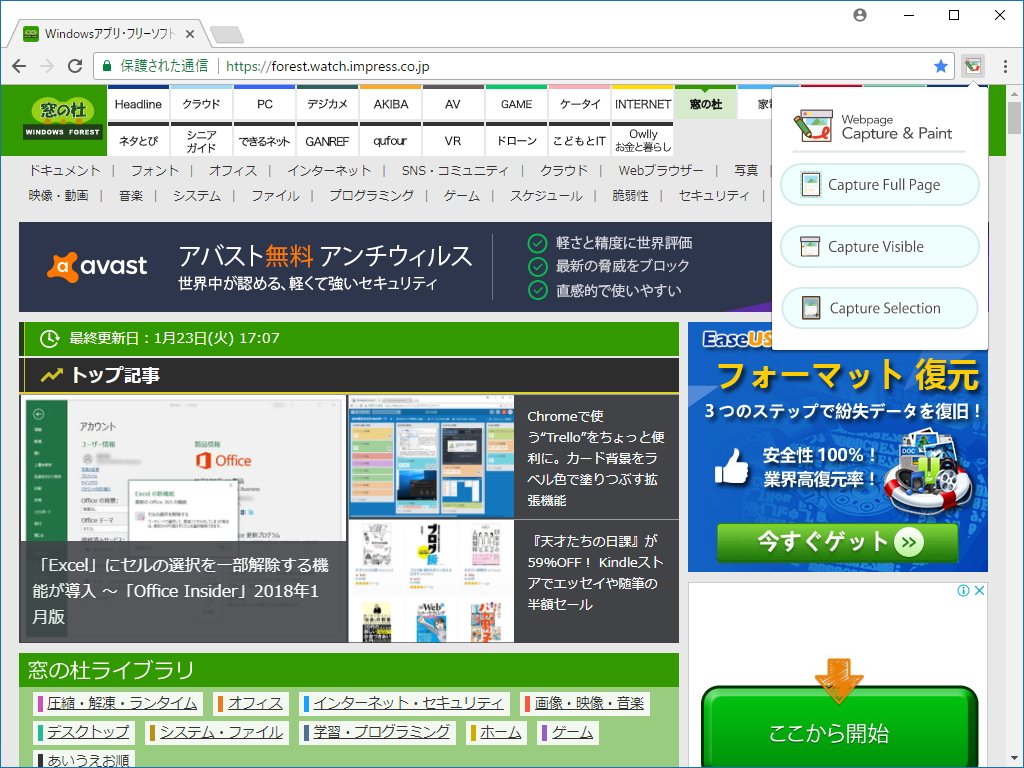This screenshot has width=1024, height=768.
Task: Select Capture Selection in the extension popup
Action: coord(879,308)
